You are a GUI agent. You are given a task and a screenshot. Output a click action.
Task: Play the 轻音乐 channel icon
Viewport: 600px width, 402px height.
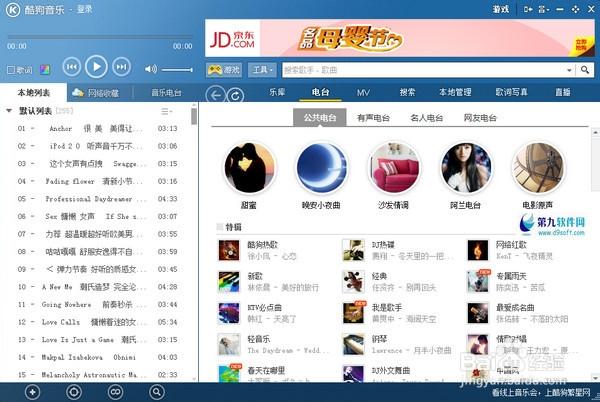tap(229, 344)
